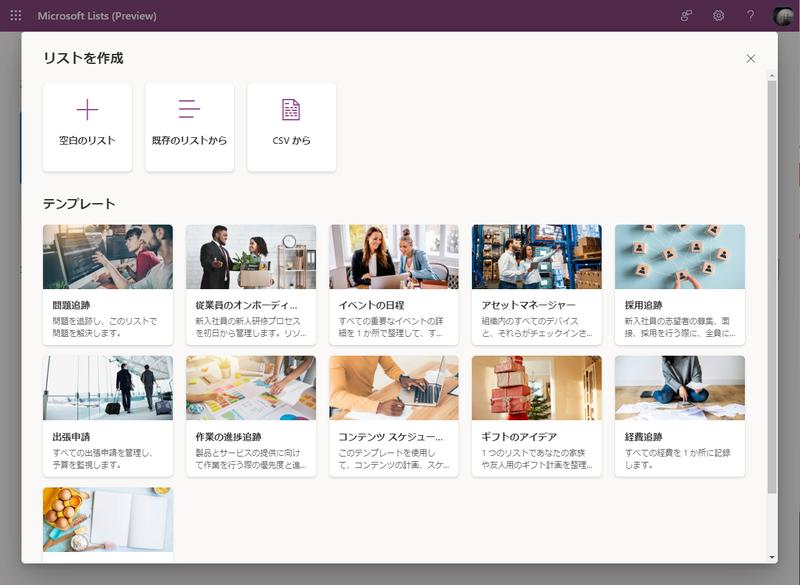
Task: Click the plus icon for 空白のリスト
Action: pos(87,110)
